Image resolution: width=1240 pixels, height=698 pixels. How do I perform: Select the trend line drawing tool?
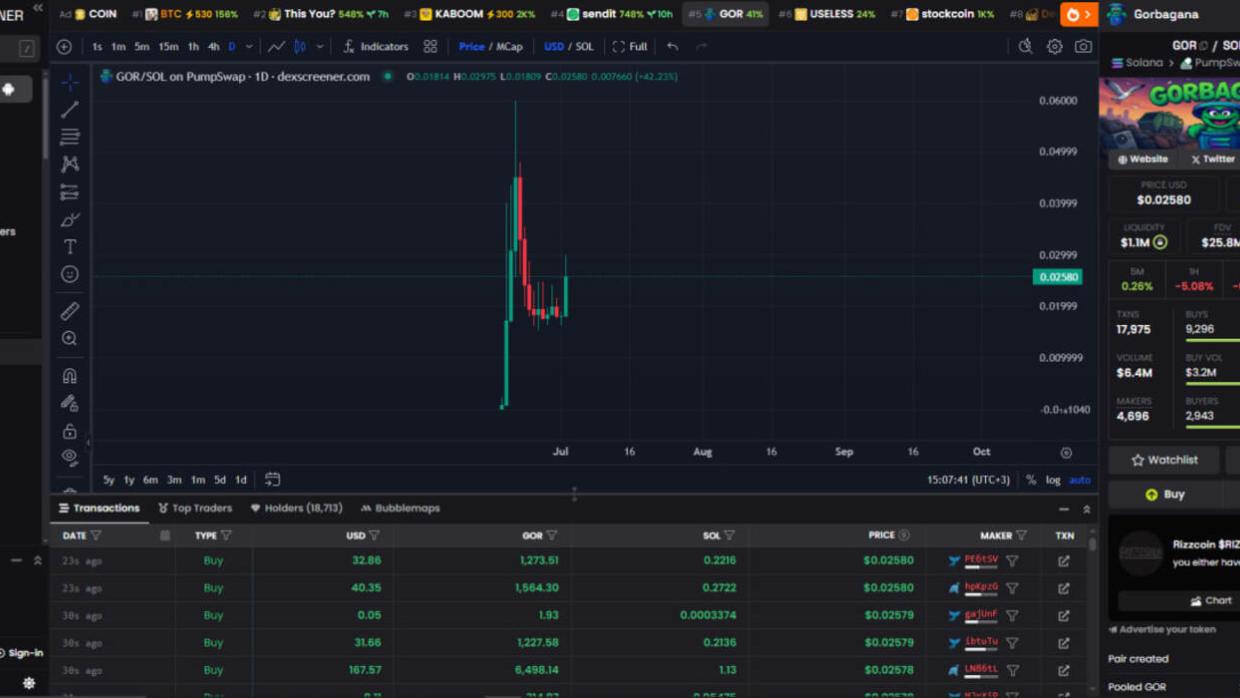coord(69,109)
